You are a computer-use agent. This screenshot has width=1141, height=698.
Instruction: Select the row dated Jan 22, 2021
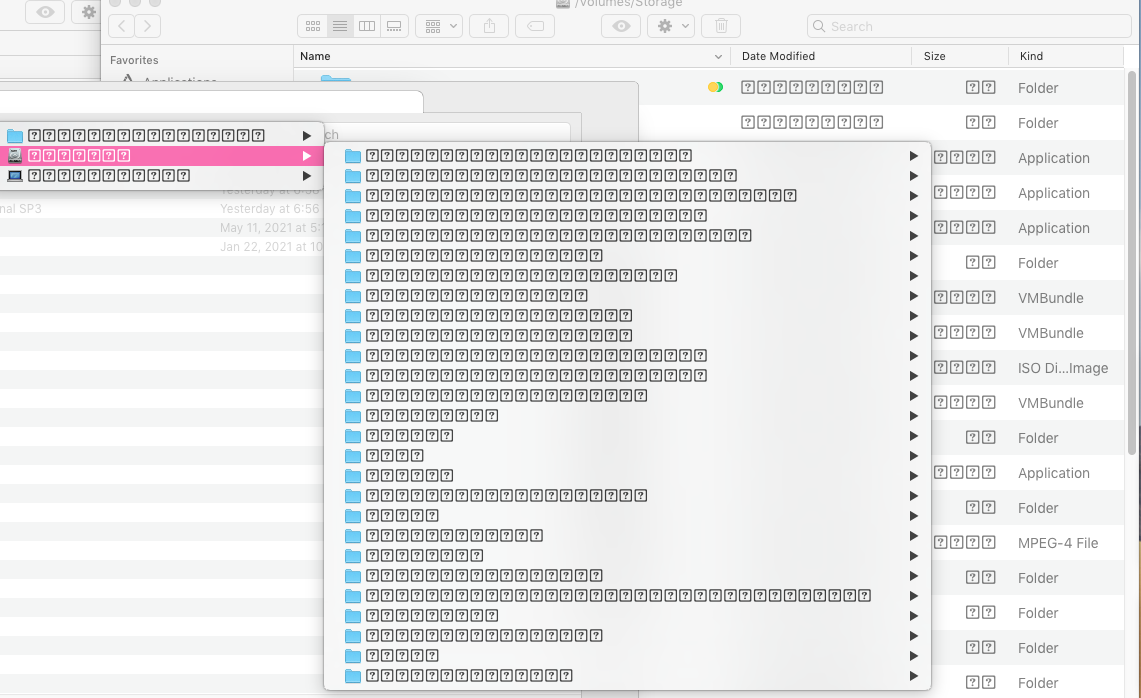click(x=160, y=247)
